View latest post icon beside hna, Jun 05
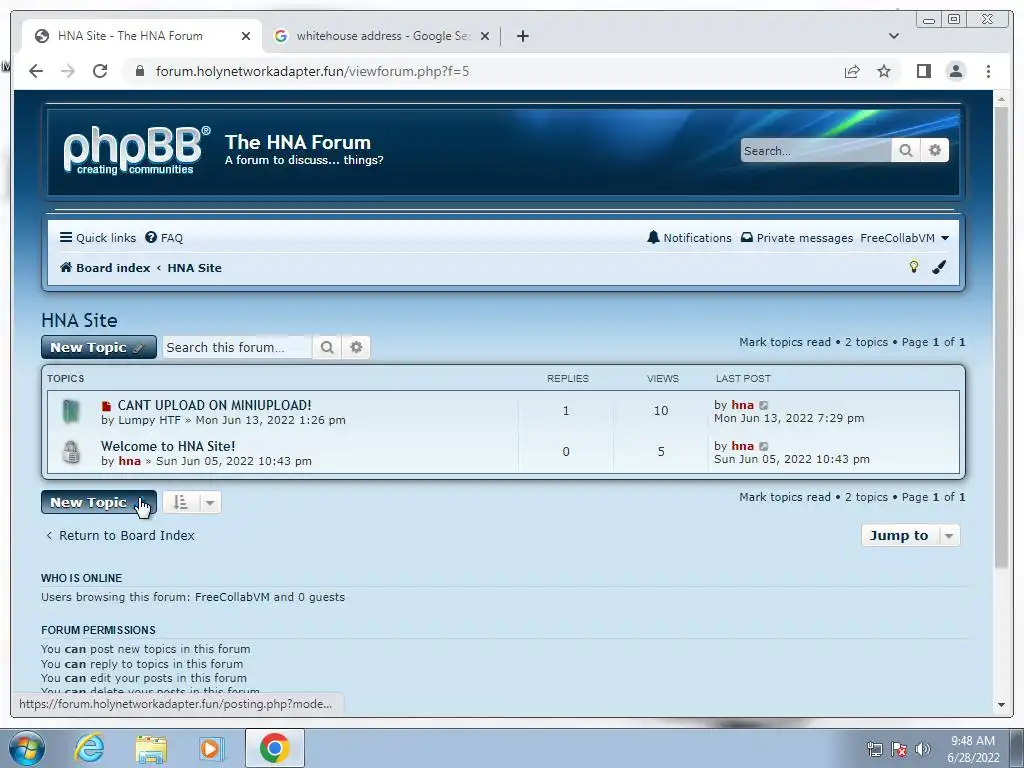 (x=764, y=446)
